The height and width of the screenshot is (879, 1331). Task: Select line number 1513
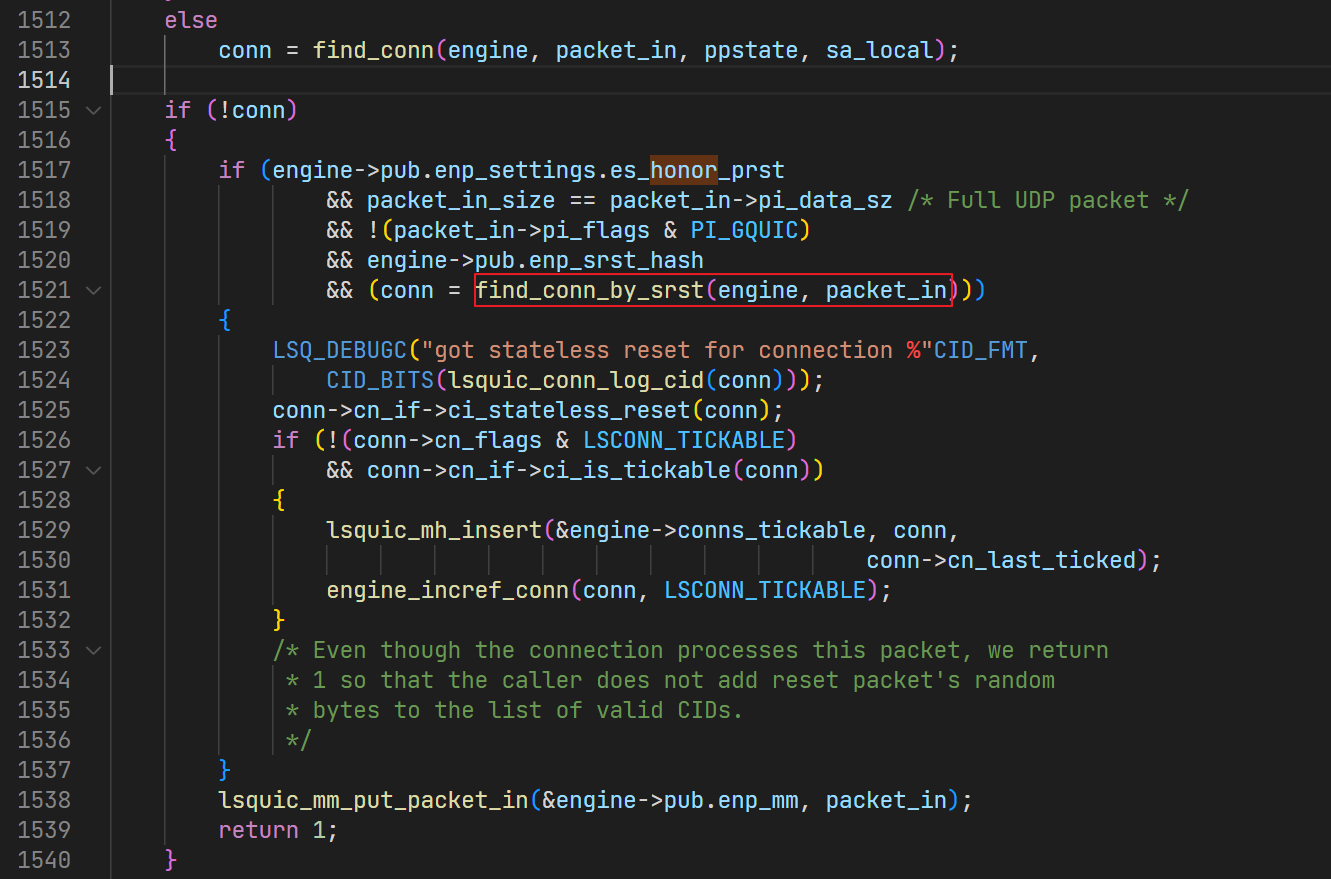pyautogui.click(x=44, y=50)
